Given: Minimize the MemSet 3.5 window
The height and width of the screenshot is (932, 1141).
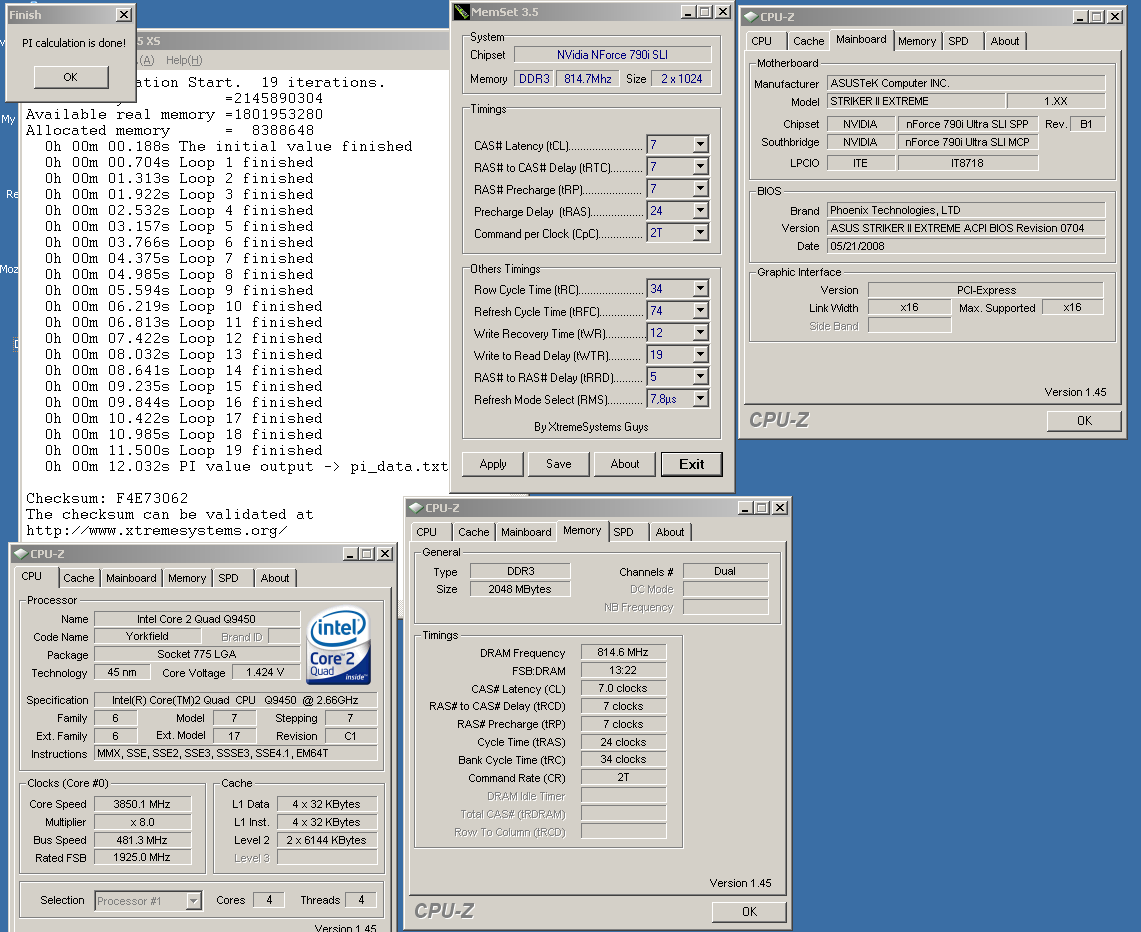Looking at the screenshot, I should click(x=688, y=12).
